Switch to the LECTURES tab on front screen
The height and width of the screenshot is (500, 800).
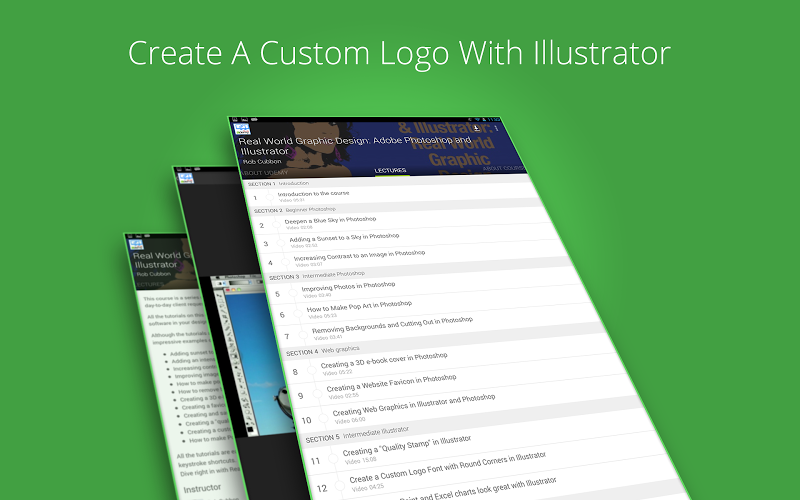coord(391,170)
